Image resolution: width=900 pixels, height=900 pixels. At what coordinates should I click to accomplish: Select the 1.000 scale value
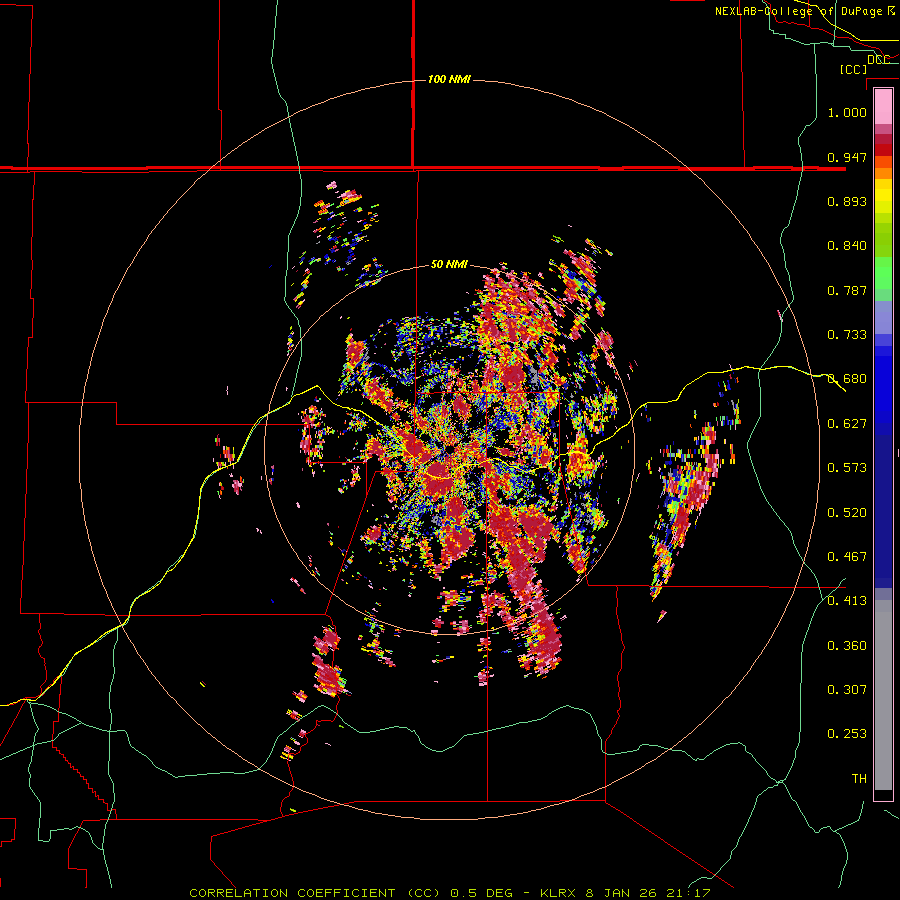tap(847, 112)
